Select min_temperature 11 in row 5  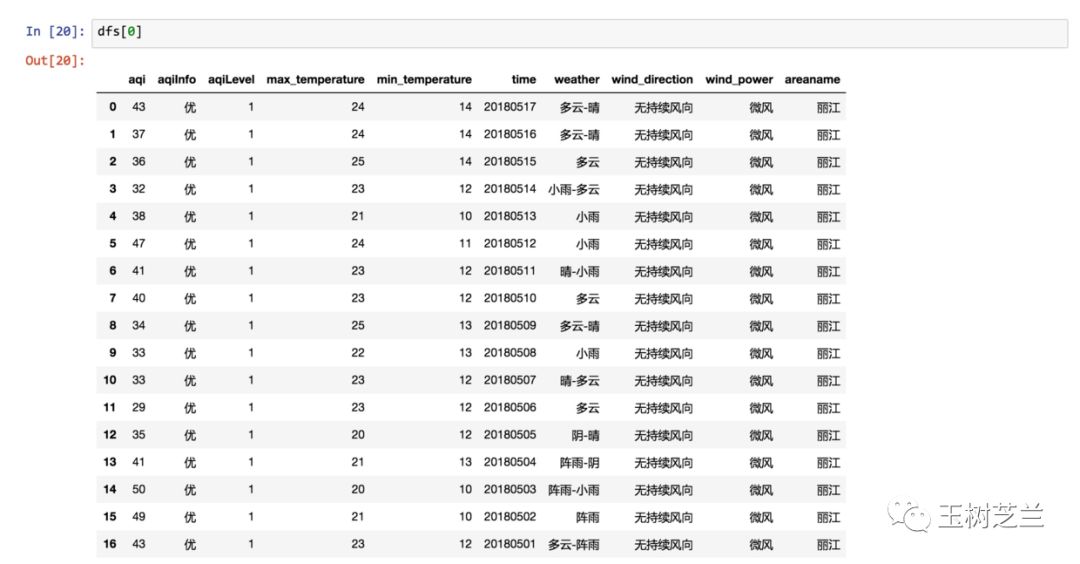coord(466,243)
